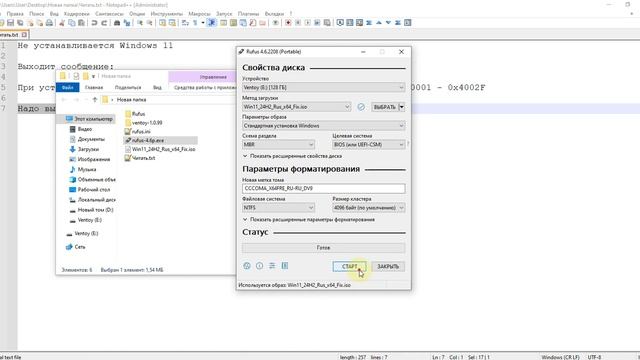Open the Управление ribbon tab in Explorer

point(213,77)
